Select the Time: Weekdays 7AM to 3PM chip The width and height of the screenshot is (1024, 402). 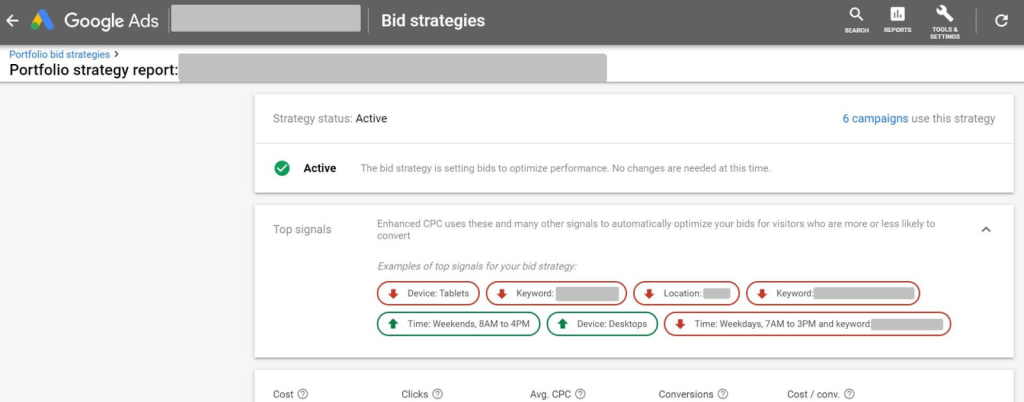(807, 324)
